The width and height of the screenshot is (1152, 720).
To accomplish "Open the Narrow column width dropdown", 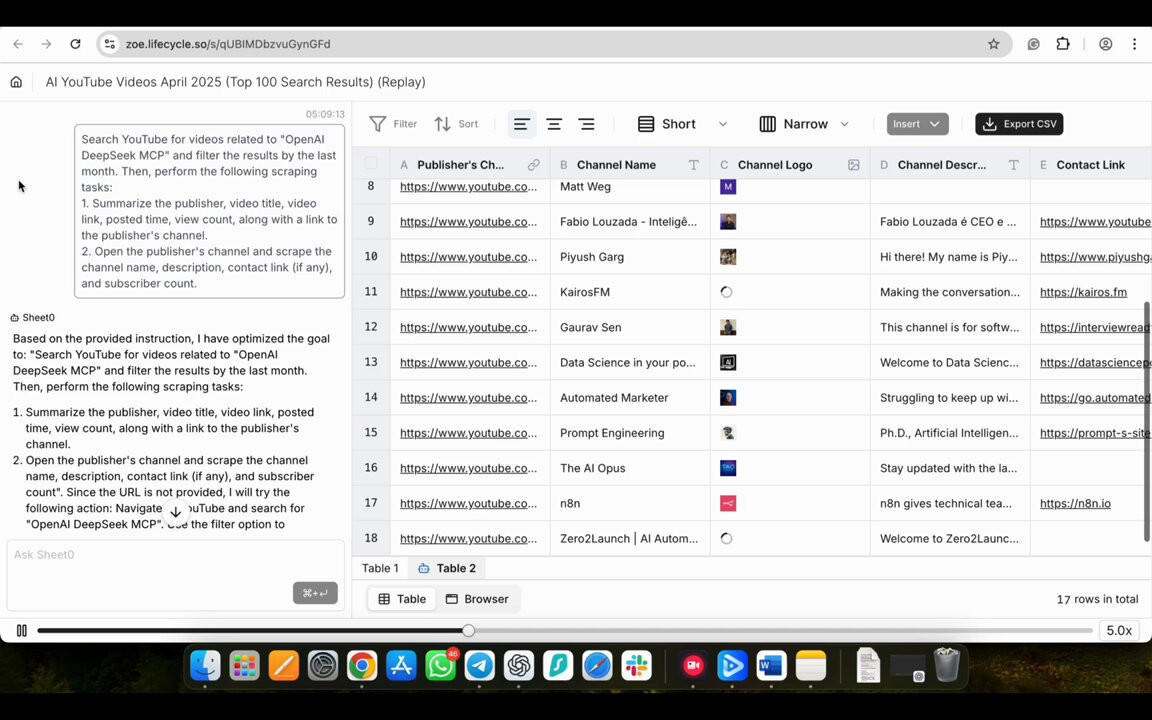I will pos(803,124).
